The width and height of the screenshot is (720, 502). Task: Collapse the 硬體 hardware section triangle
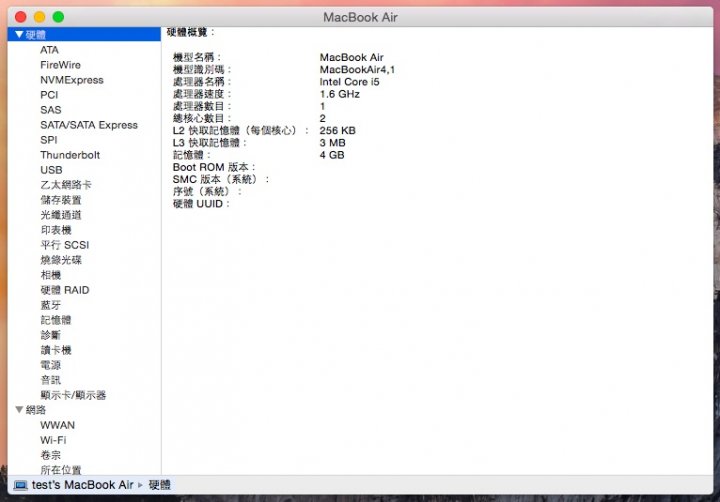(19, 34)
